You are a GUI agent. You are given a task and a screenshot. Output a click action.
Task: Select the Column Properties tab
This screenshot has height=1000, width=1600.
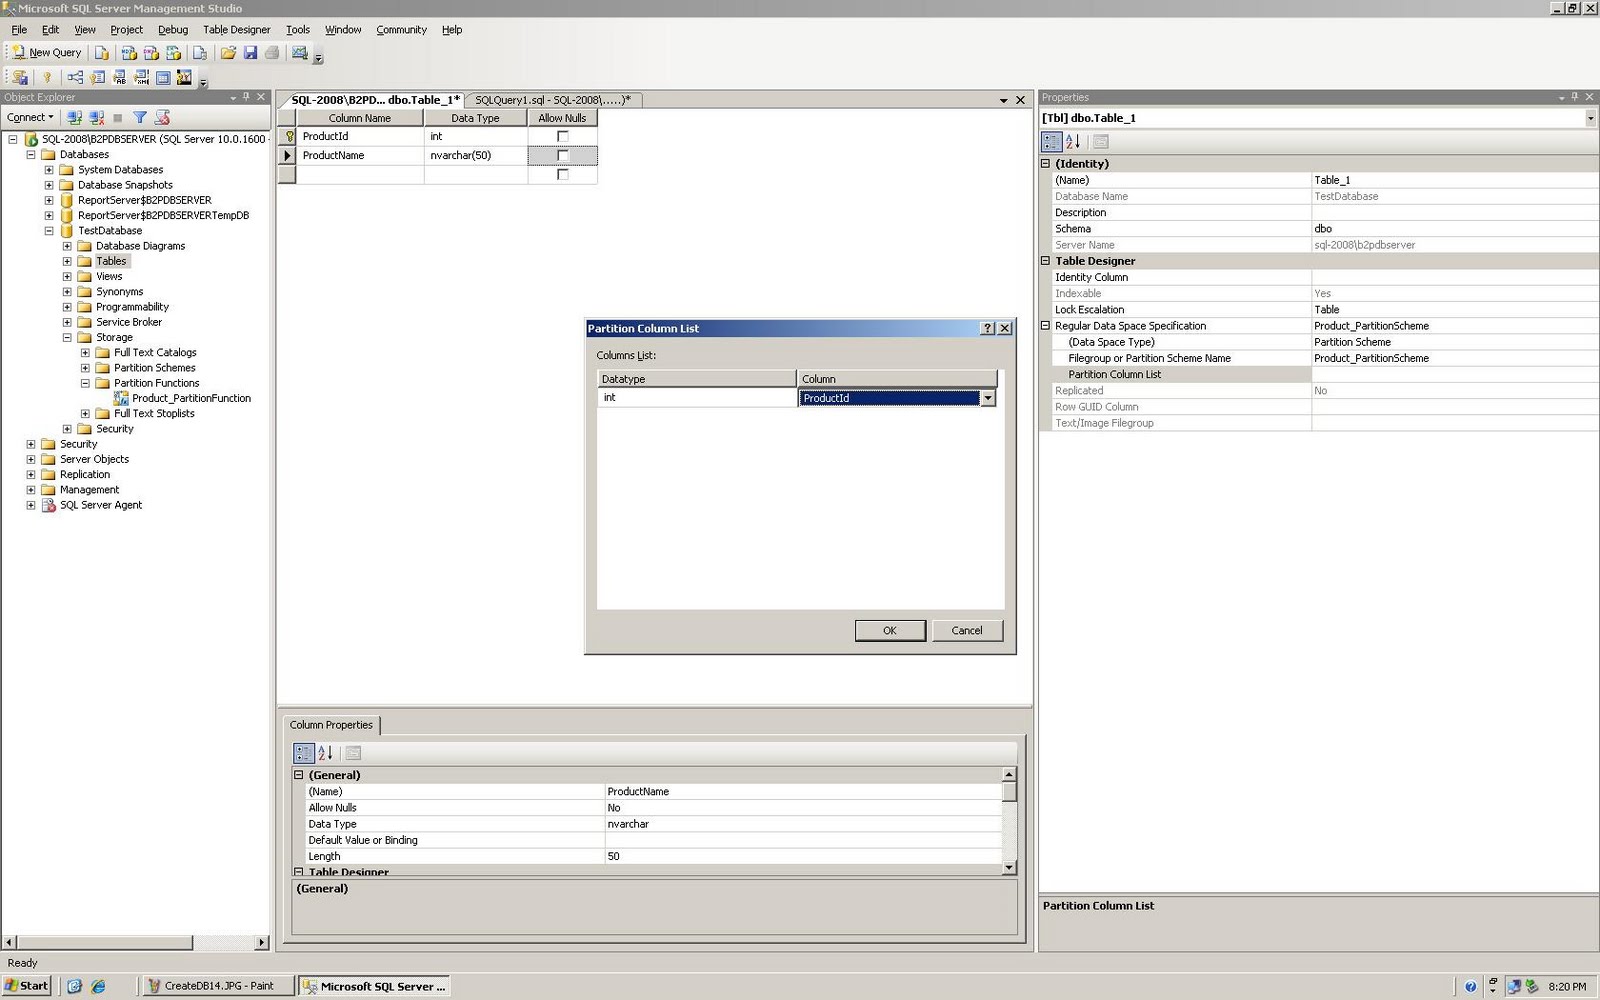point(331,725)
